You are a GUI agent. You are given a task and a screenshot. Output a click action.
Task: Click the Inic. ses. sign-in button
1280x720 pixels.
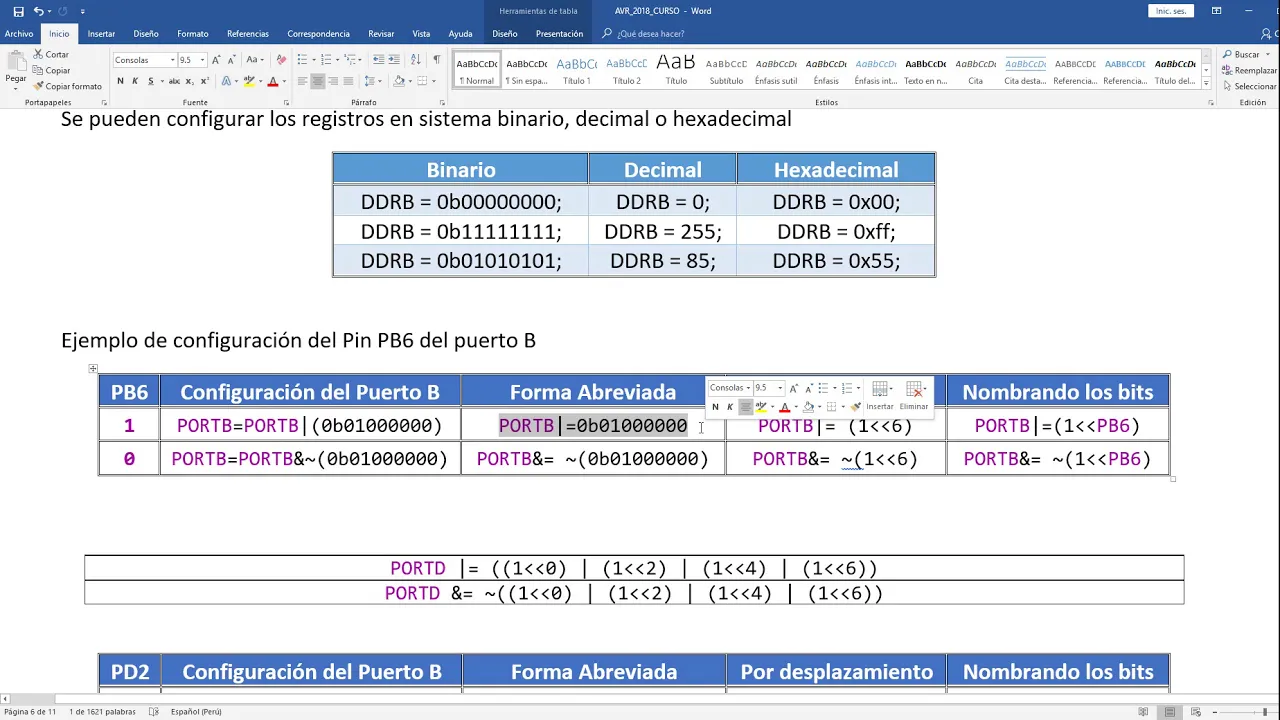tap(1171, 11)
